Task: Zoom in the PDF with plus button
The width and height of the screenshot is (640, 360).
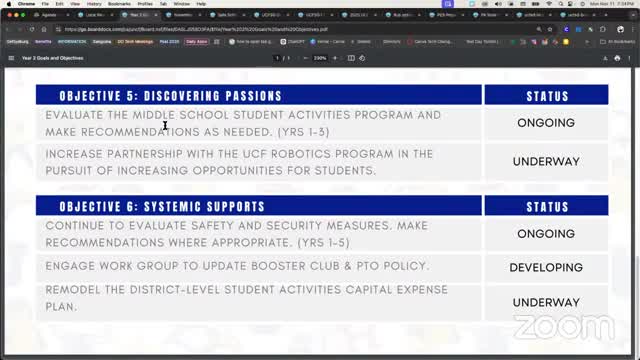Action: tap(335, 58)
